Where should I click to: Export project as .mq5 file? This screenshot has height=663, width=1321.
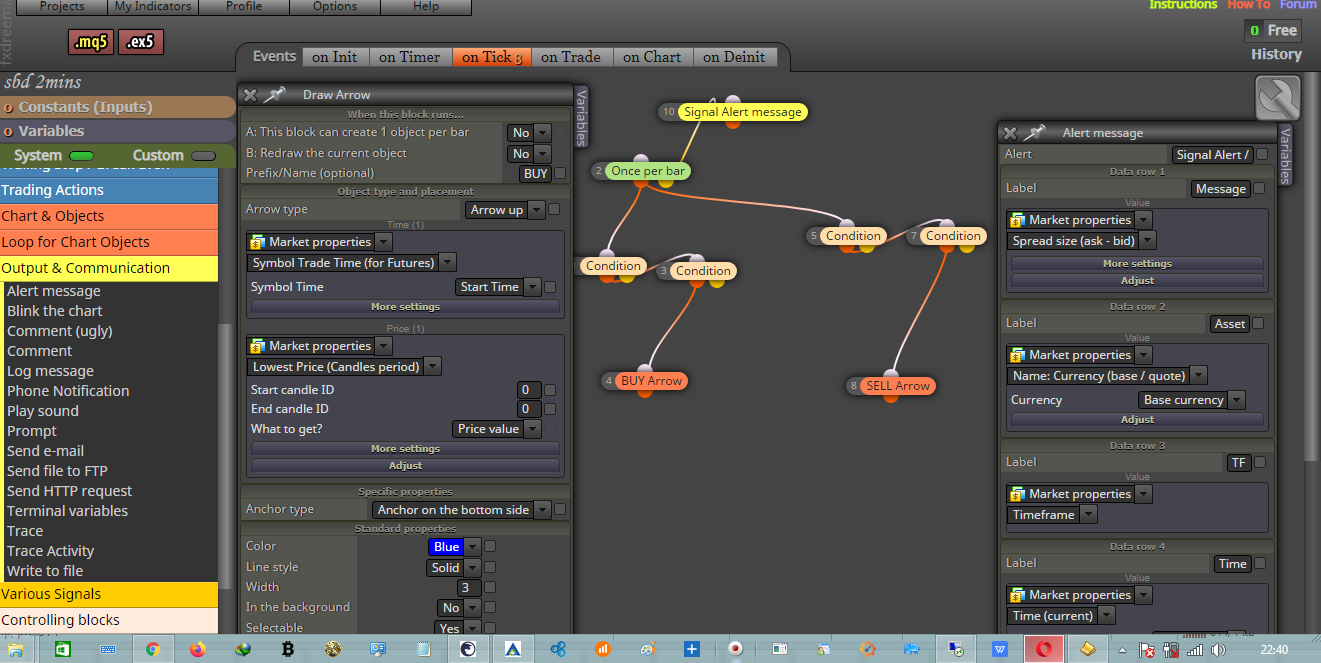(x=92, y=42)
